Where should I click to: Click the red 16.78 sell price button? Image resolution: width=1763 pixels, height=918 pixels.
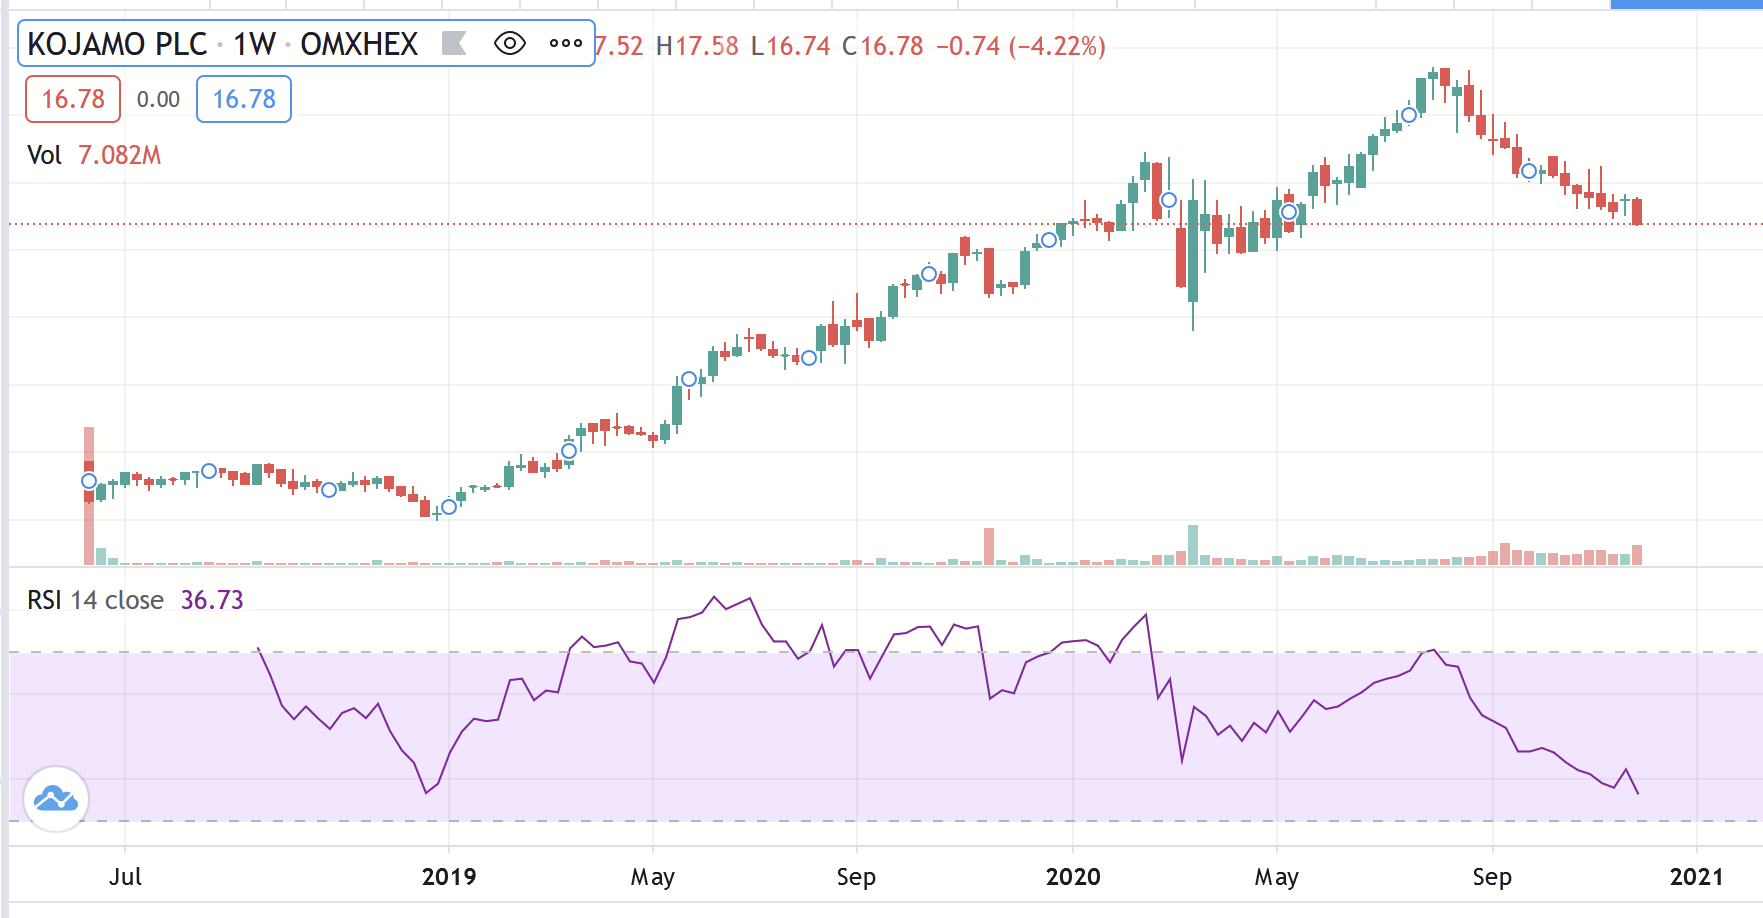pyautogui.click(x=73, y=99)
